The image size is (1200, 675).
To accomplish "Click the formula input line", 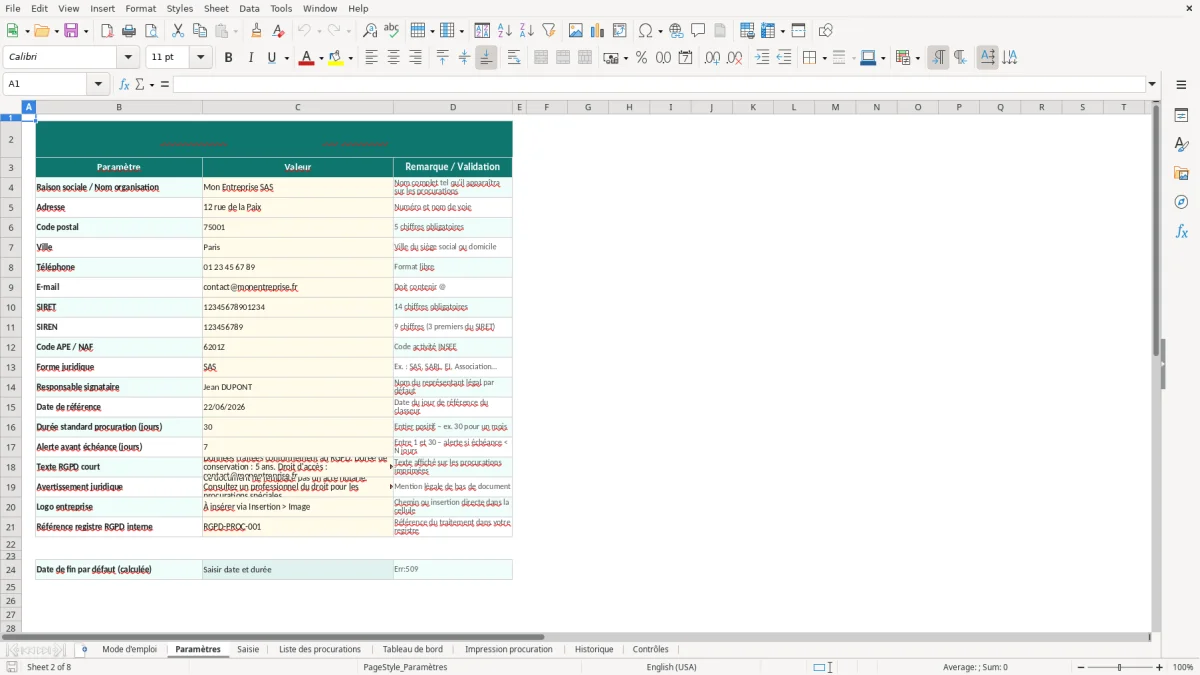I will 658,84.
